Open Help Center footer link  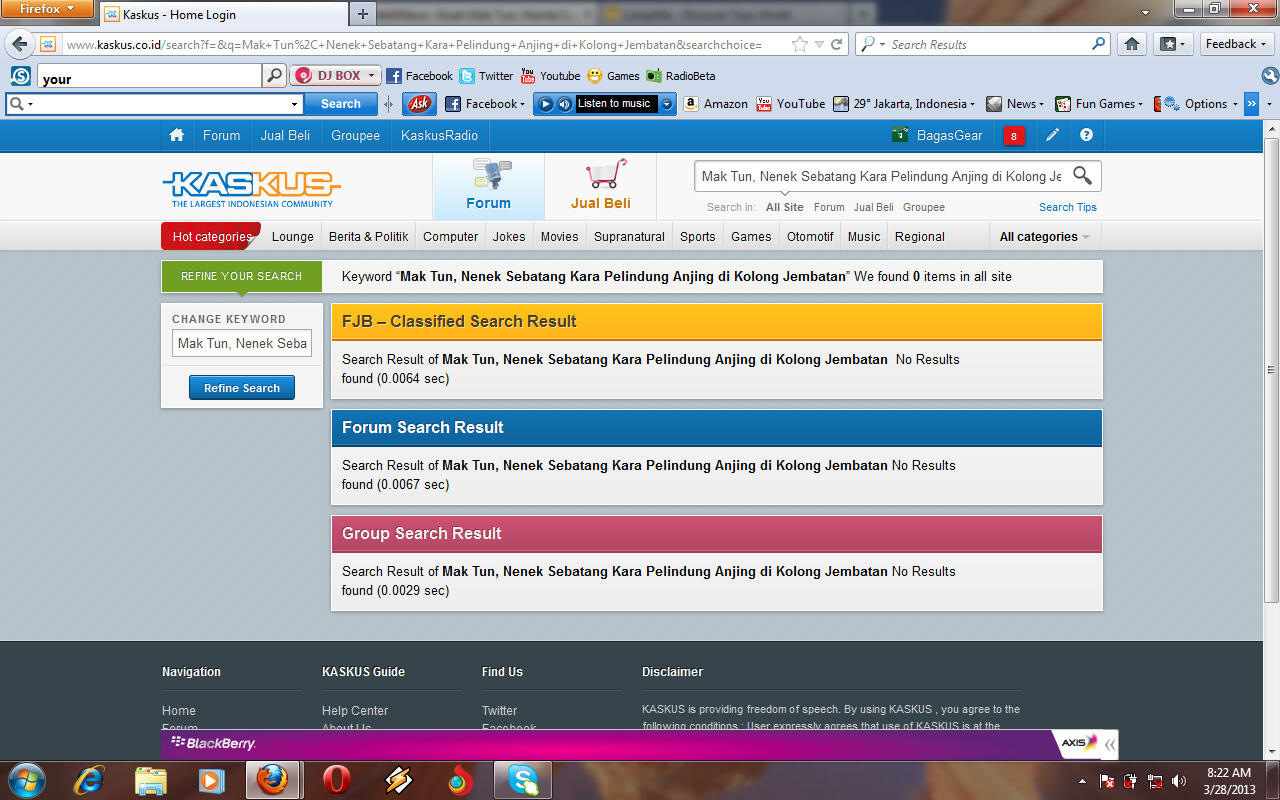tap(355, 711)
